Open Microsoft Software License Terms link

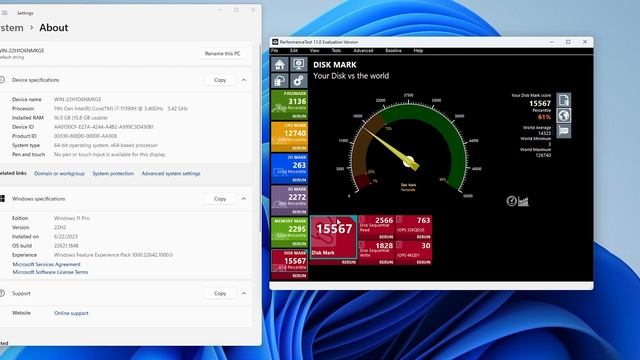point(50,272)
